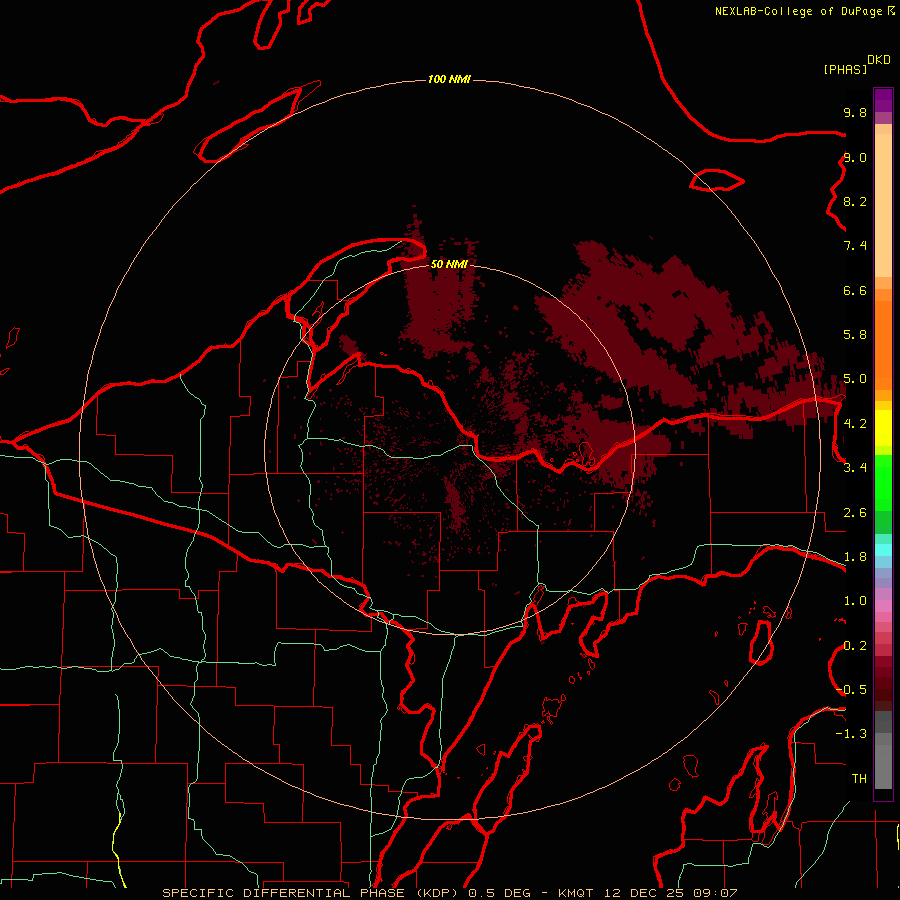The image size is (900, 900).
Task: Select the 5.8 value on color scale
Action: pyautogui.click(x=855, y=335)
